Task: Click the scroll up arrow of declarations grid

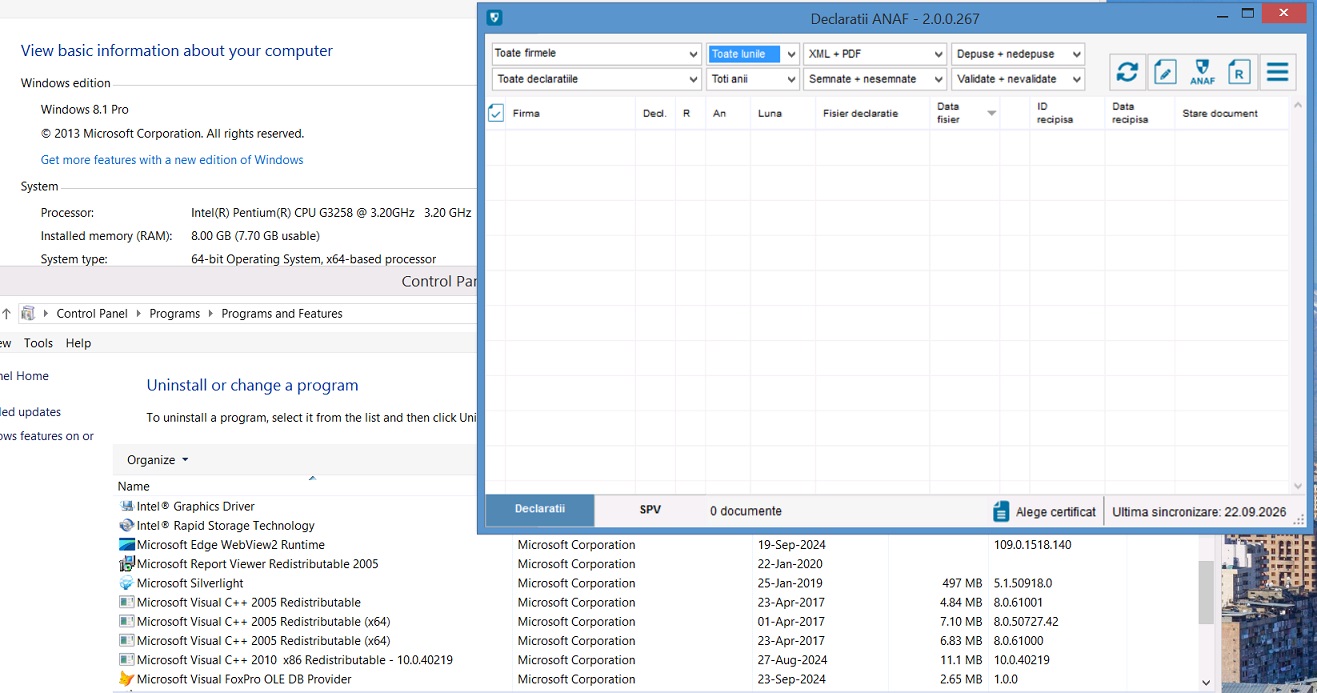Action: pos(1299,105)
